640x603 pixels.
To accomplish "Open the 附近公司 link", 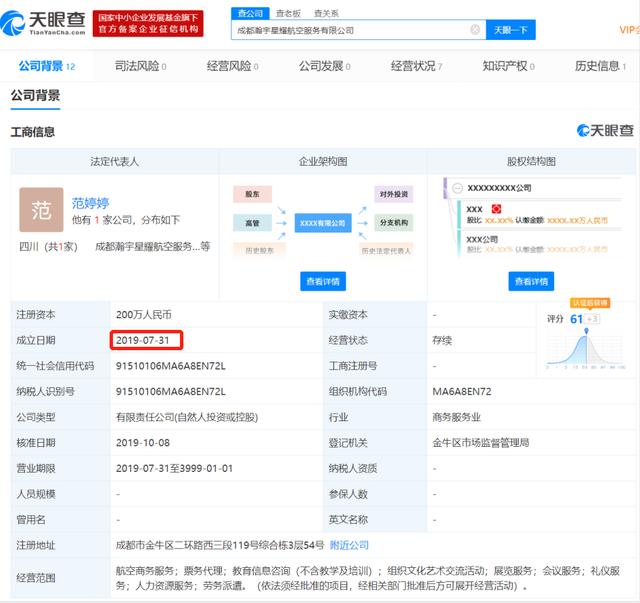I will click(349, 545).
